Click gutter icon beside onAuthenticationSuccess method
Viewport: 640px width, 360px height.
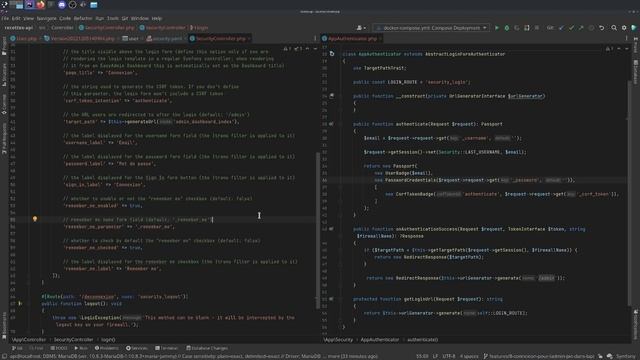click(331, 229)
